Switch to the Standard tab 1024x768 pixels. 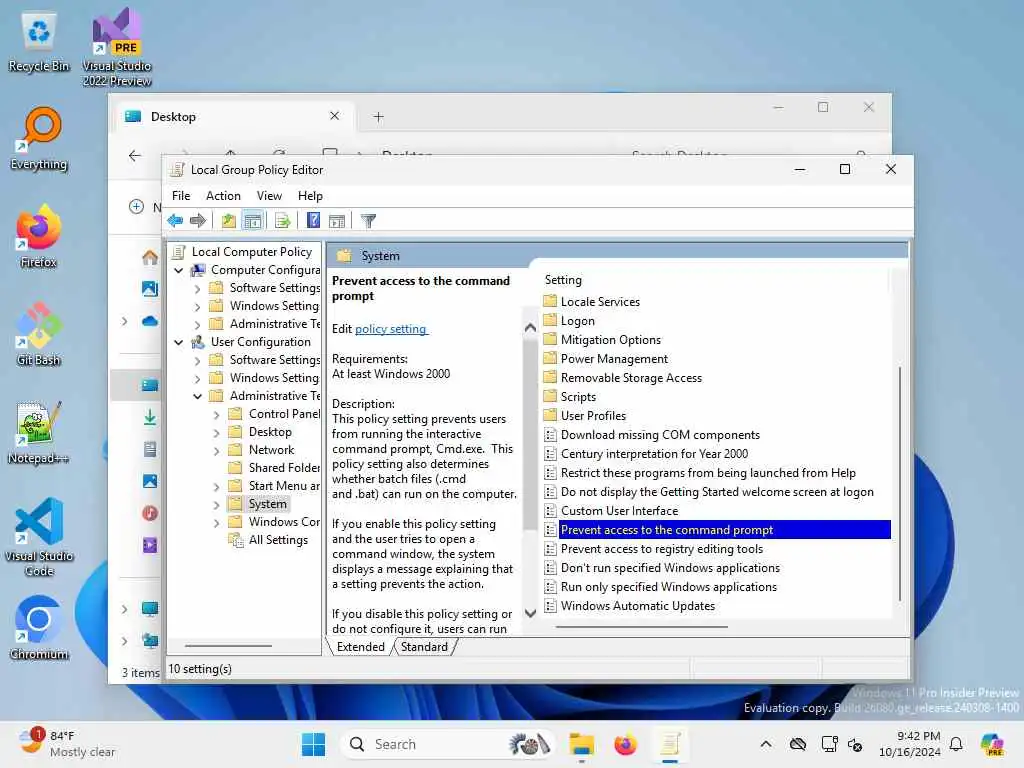pos(424,647)
